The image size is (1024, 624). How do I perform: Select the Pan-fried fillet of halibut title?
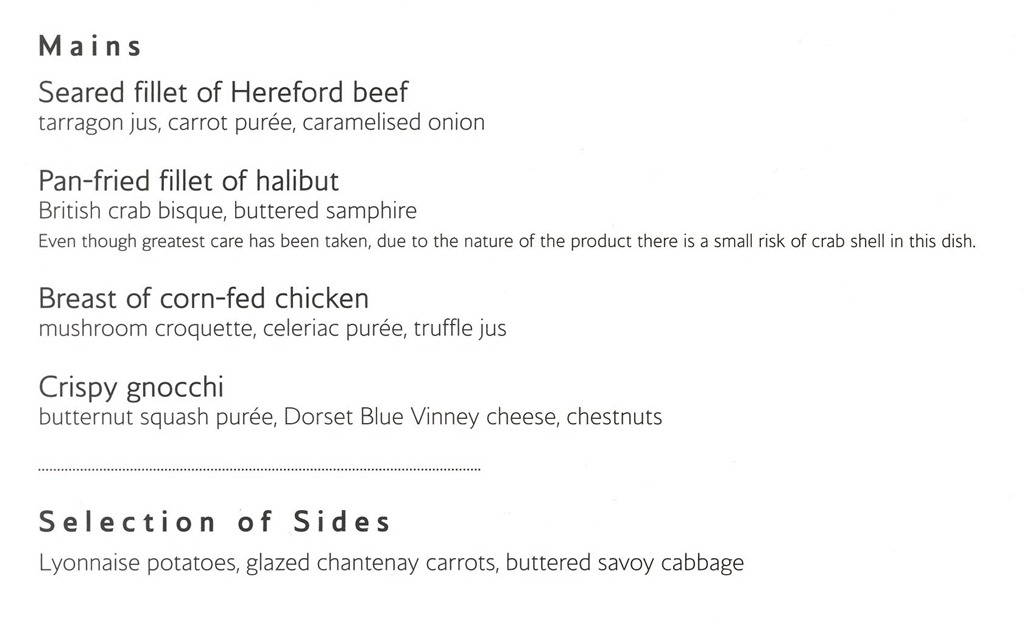(x=189, y=181)
